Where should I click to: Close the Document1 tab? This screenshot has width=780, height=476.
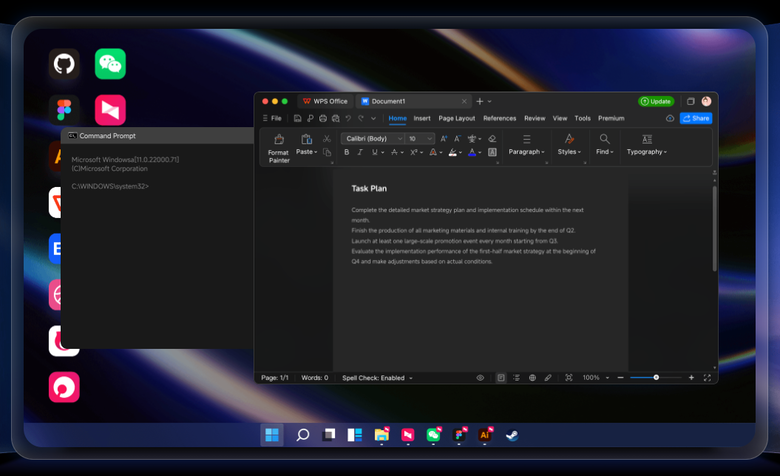pyautogui.click(x=464, y=101)
